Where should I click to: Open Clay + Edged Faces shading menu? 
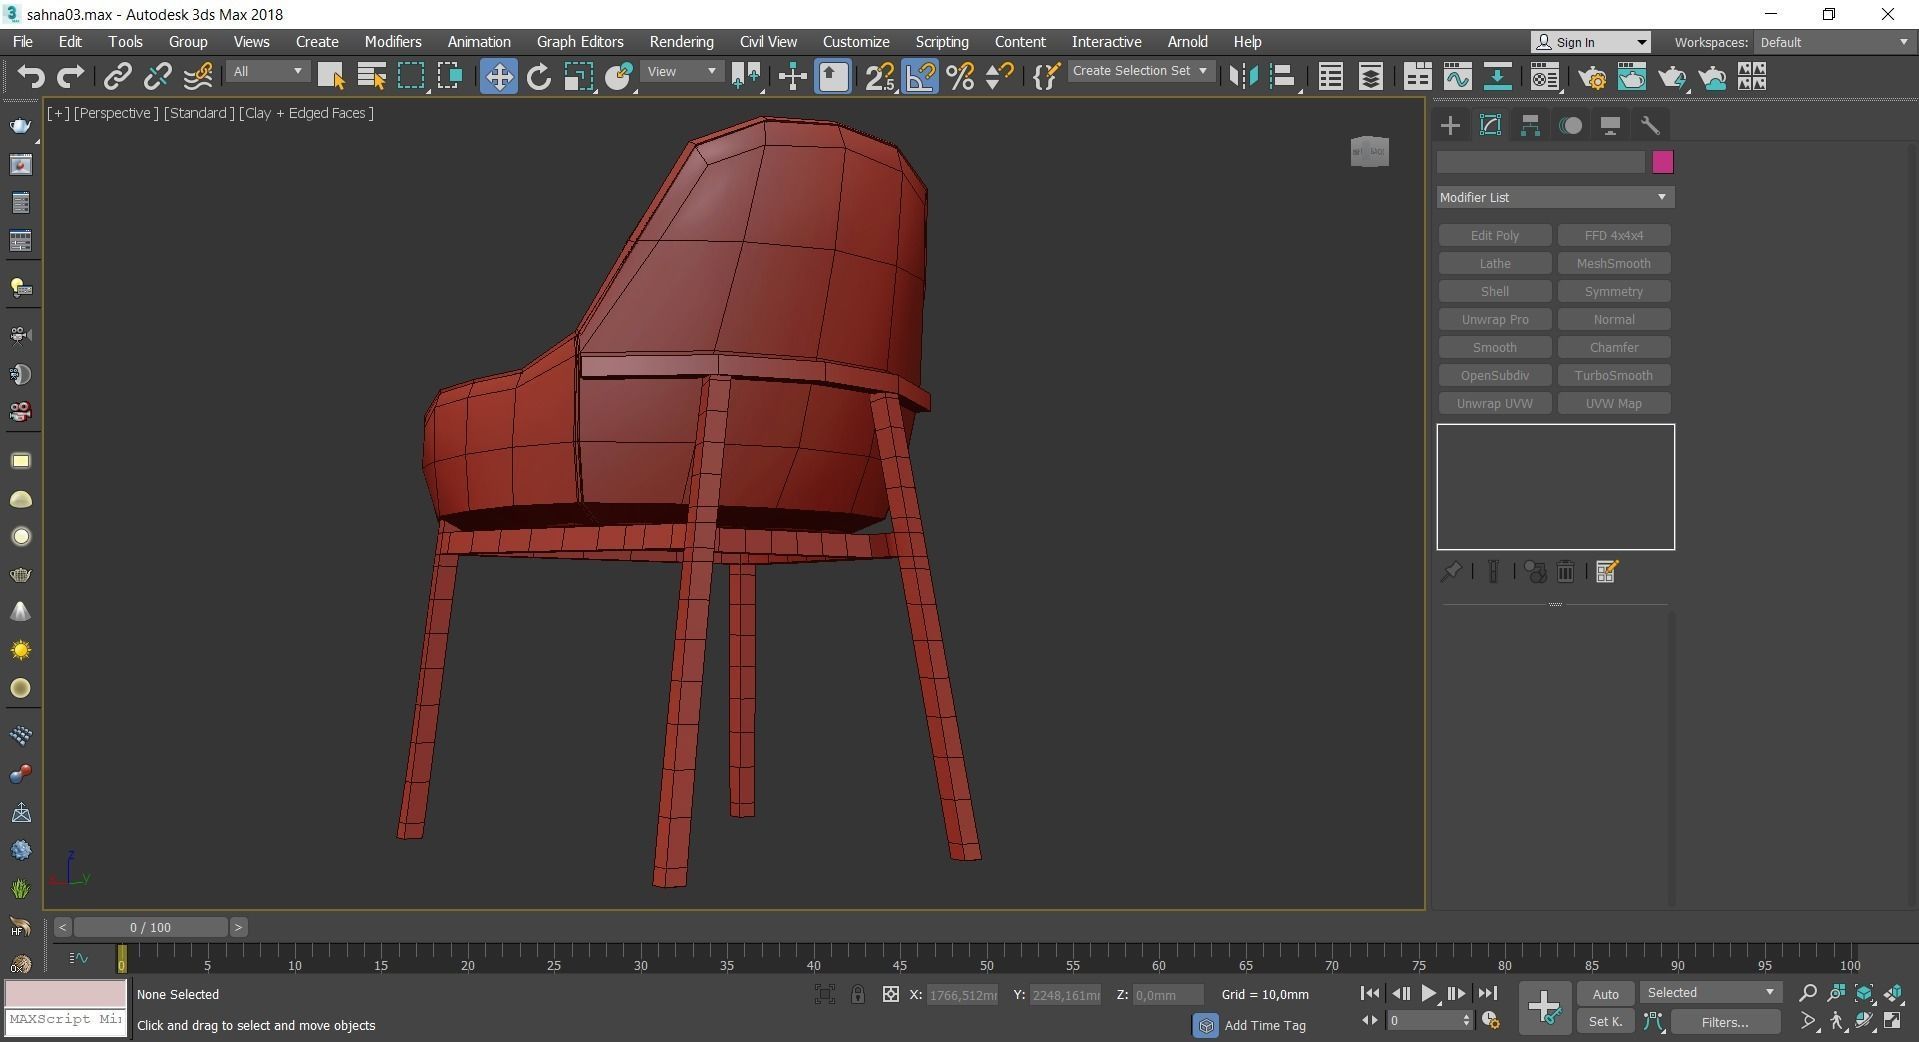click(306, 113)
